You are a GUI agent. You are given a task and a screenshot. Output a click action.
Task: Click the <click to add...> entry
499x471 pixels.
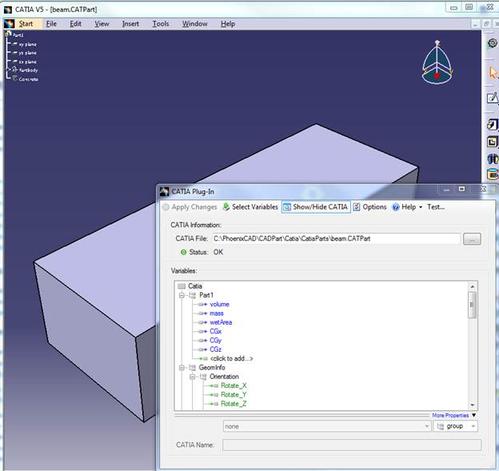pyautogui.click(x=232, y=359)
